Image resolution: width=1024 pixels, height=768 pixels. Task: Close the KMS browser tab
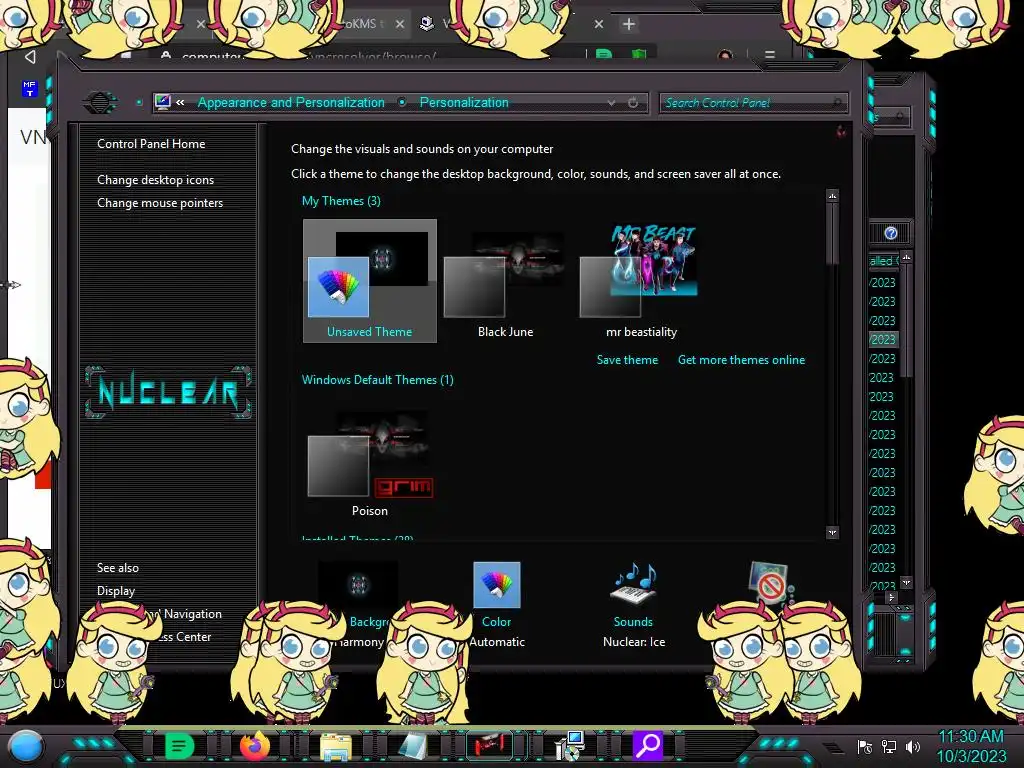(x=400, y=24)
